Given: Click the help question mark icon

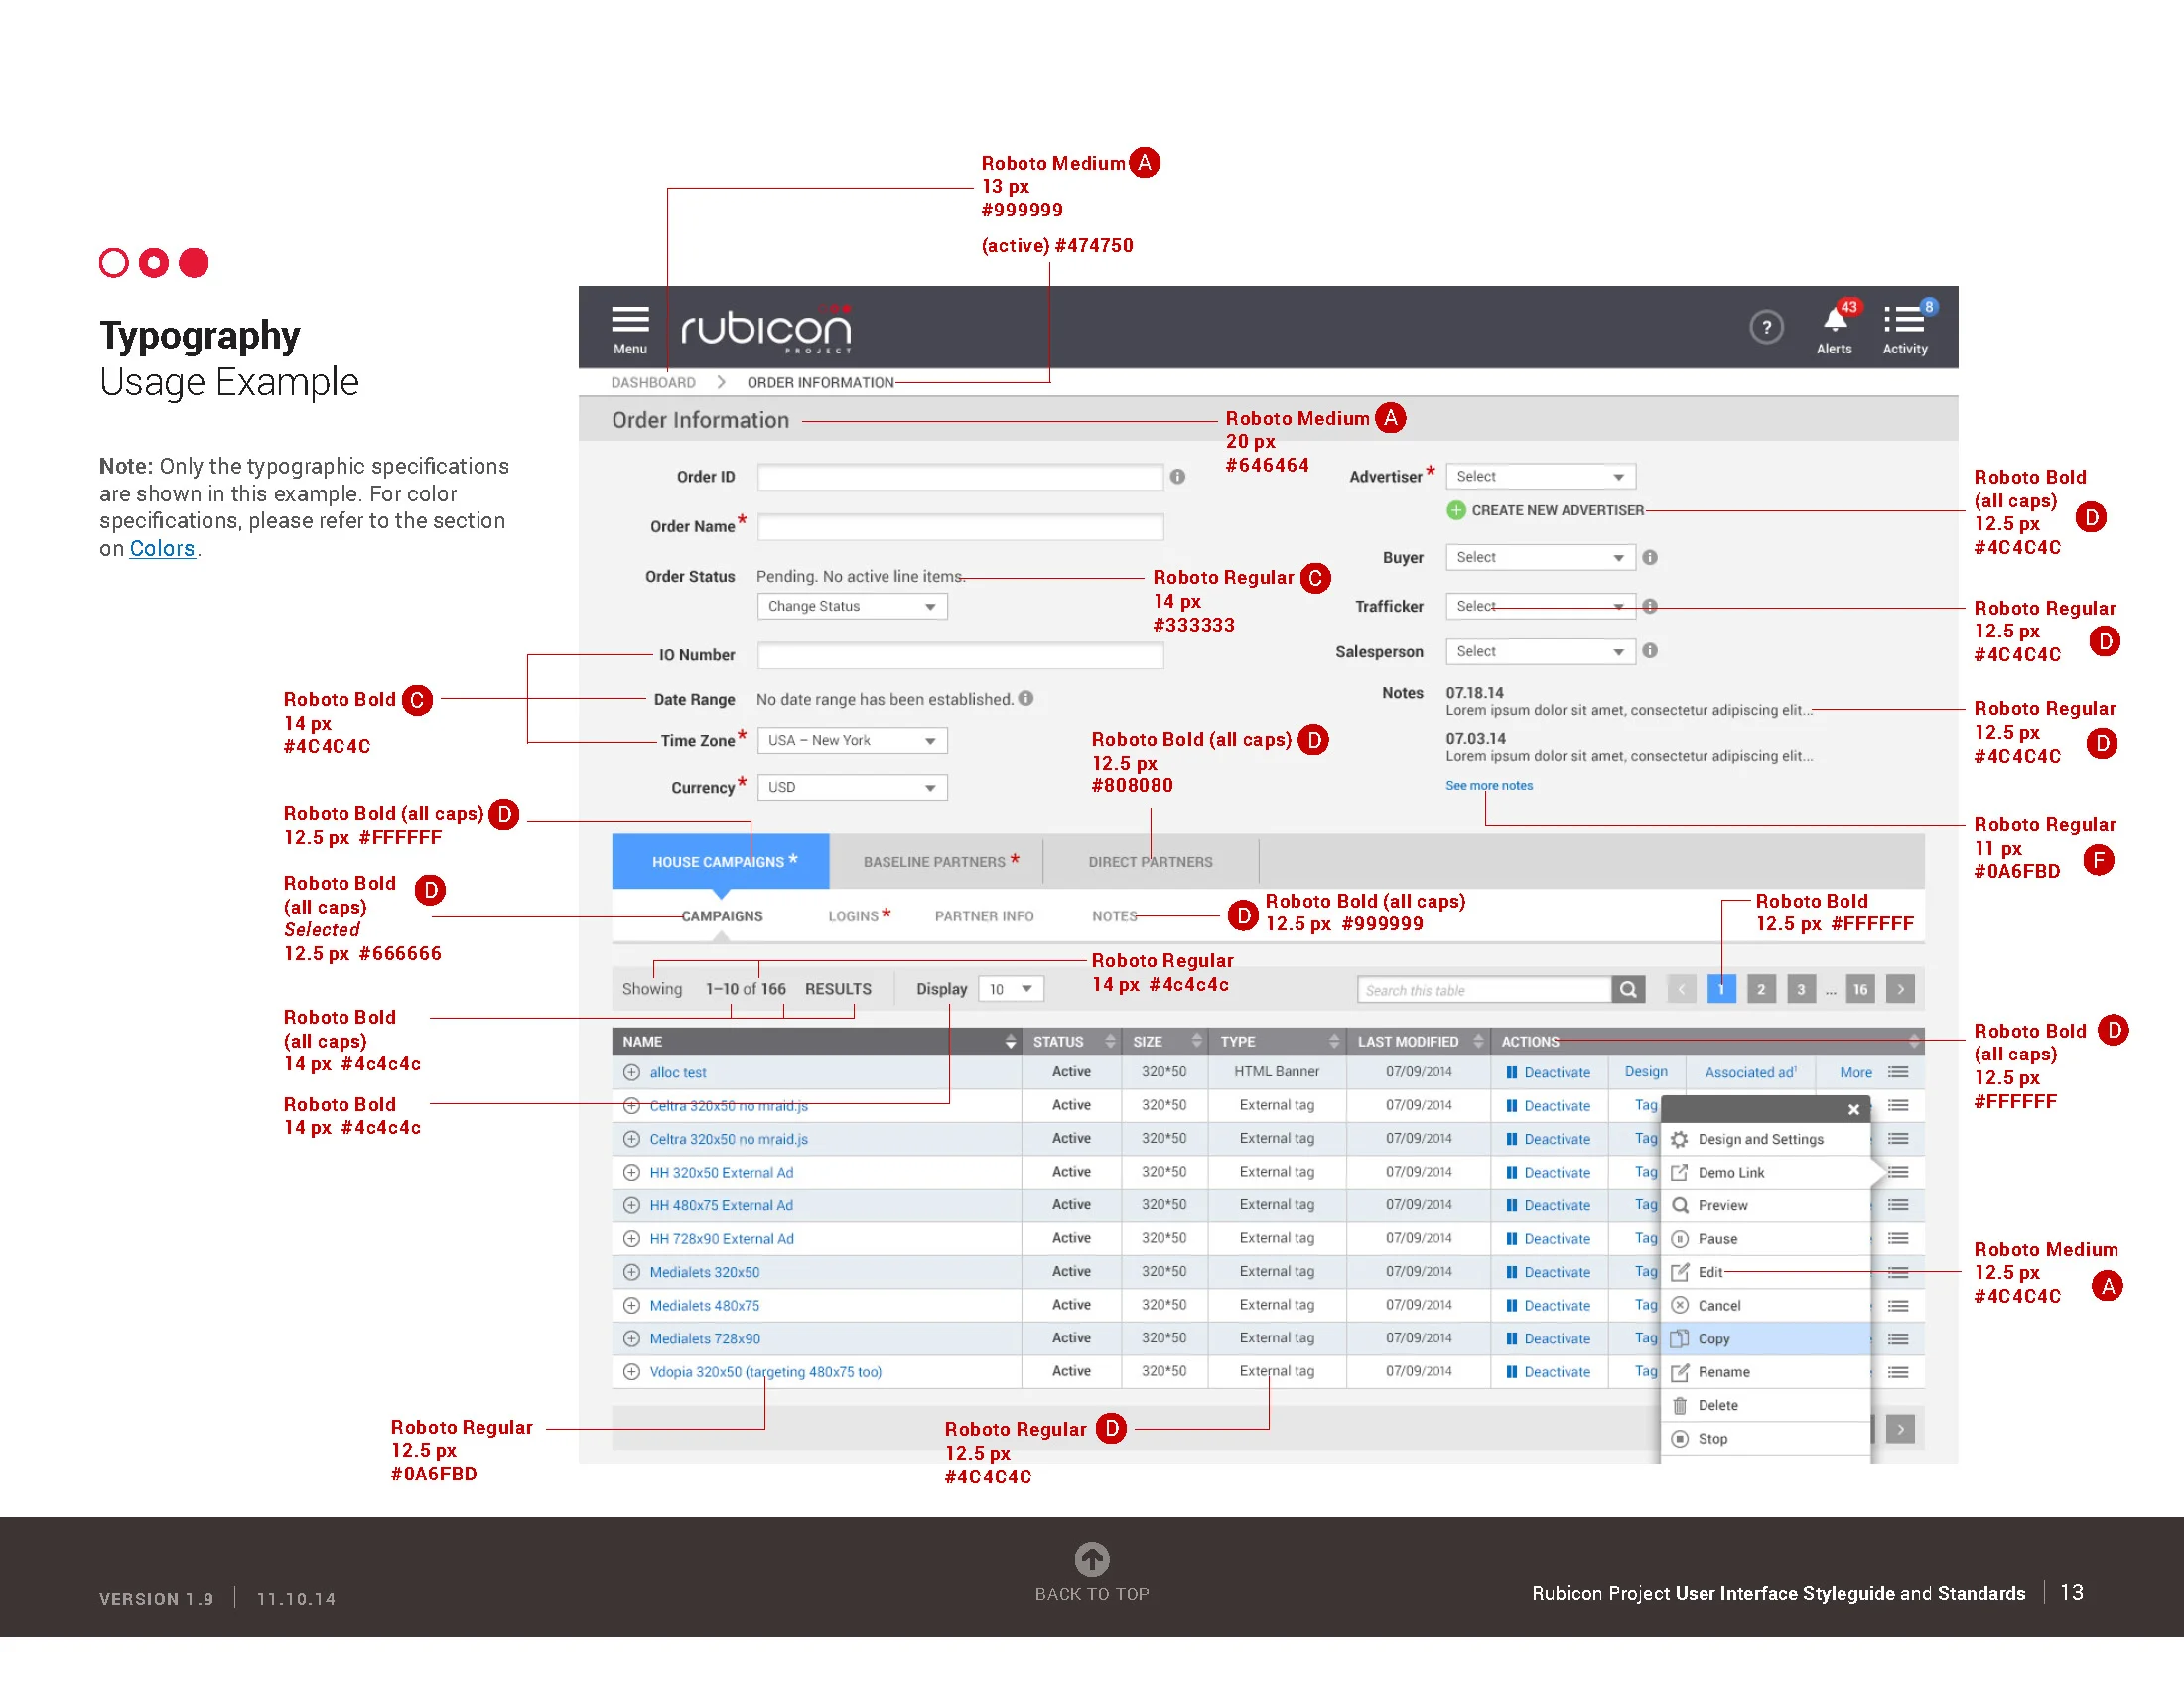Looking at the screenshot, I should 1766,327.
